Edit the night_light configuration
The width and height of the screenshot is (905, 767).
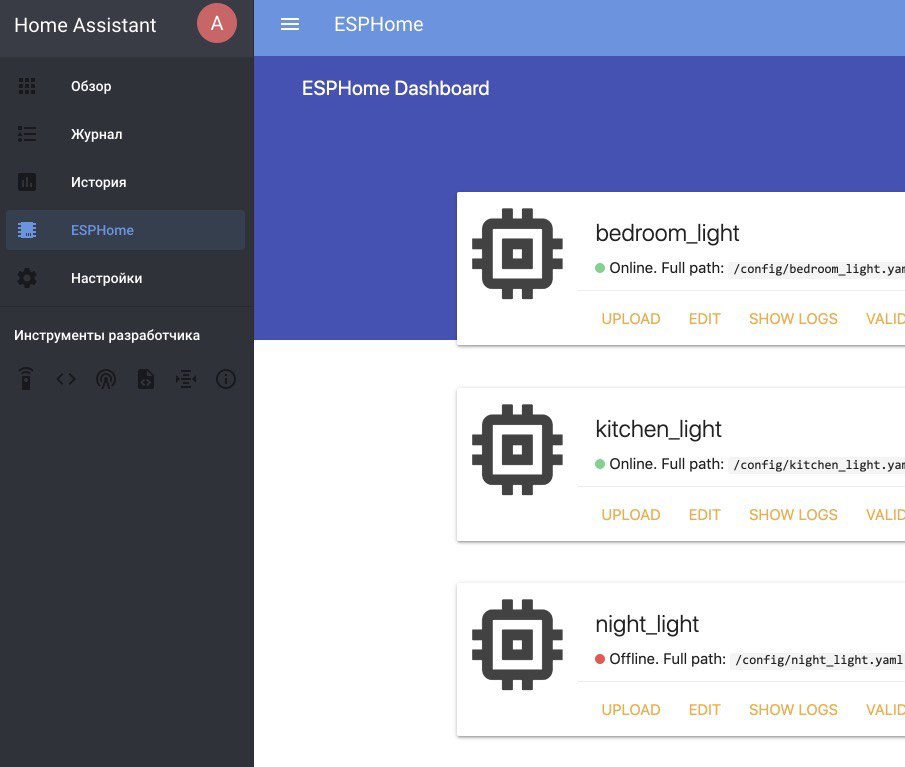705,710
